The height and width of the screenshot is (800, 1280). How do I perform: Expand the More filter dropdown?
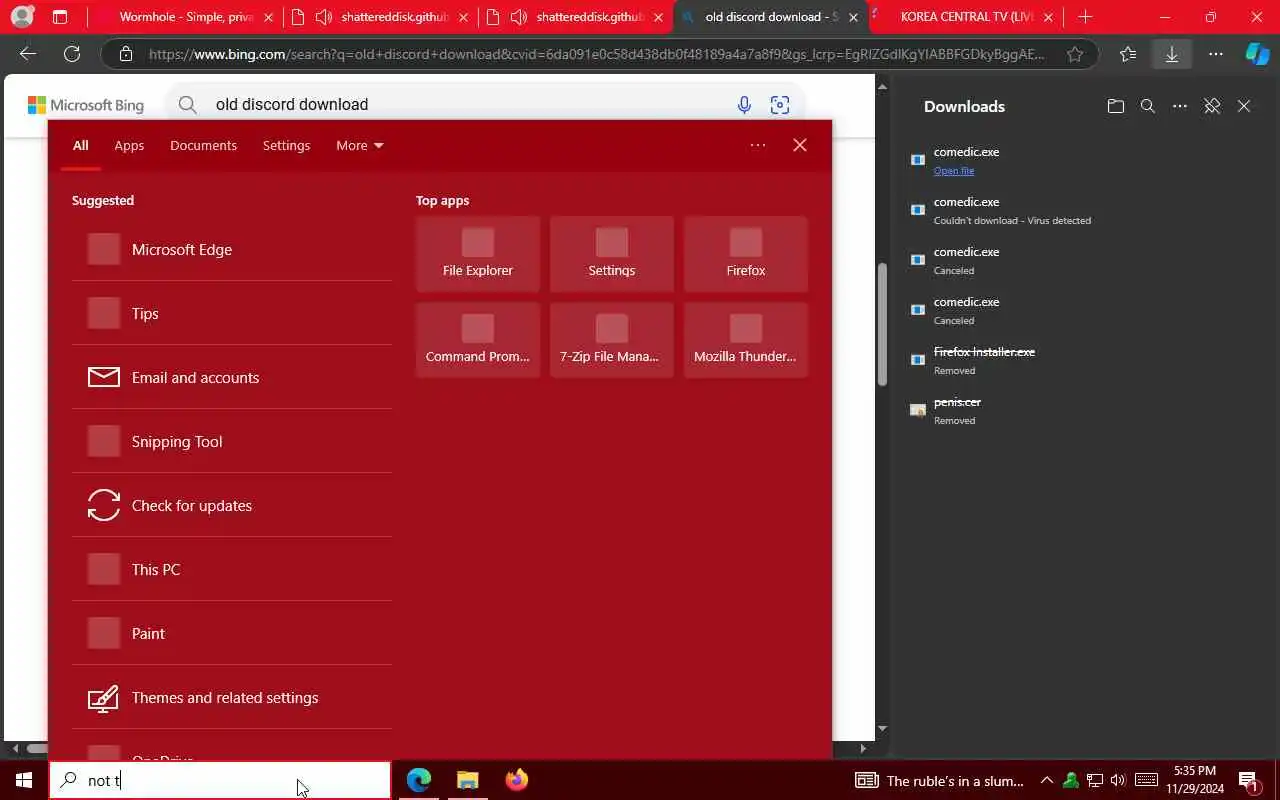click(x=359, y=146)
